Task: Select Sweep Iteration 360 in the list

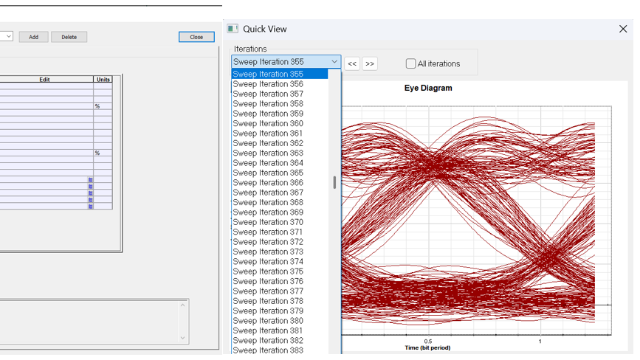Action: pos(280,123)
